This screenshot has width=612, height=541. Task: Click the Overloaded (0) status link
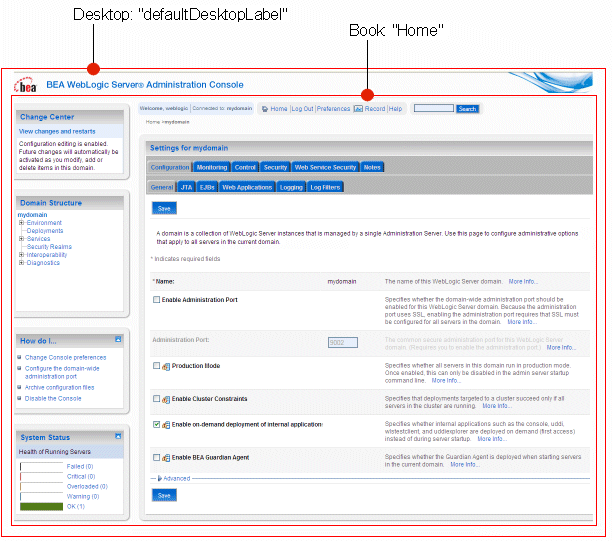click(x=87, y=487)
